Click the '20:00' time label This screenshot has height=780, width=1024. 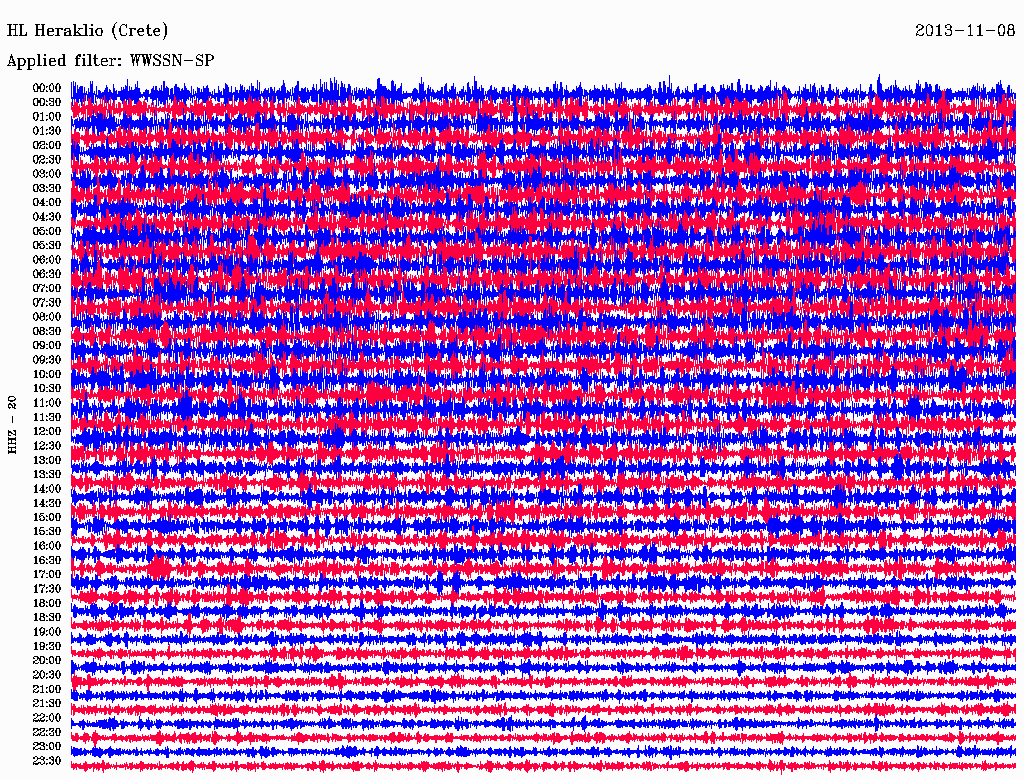click(x=47, y=660)
